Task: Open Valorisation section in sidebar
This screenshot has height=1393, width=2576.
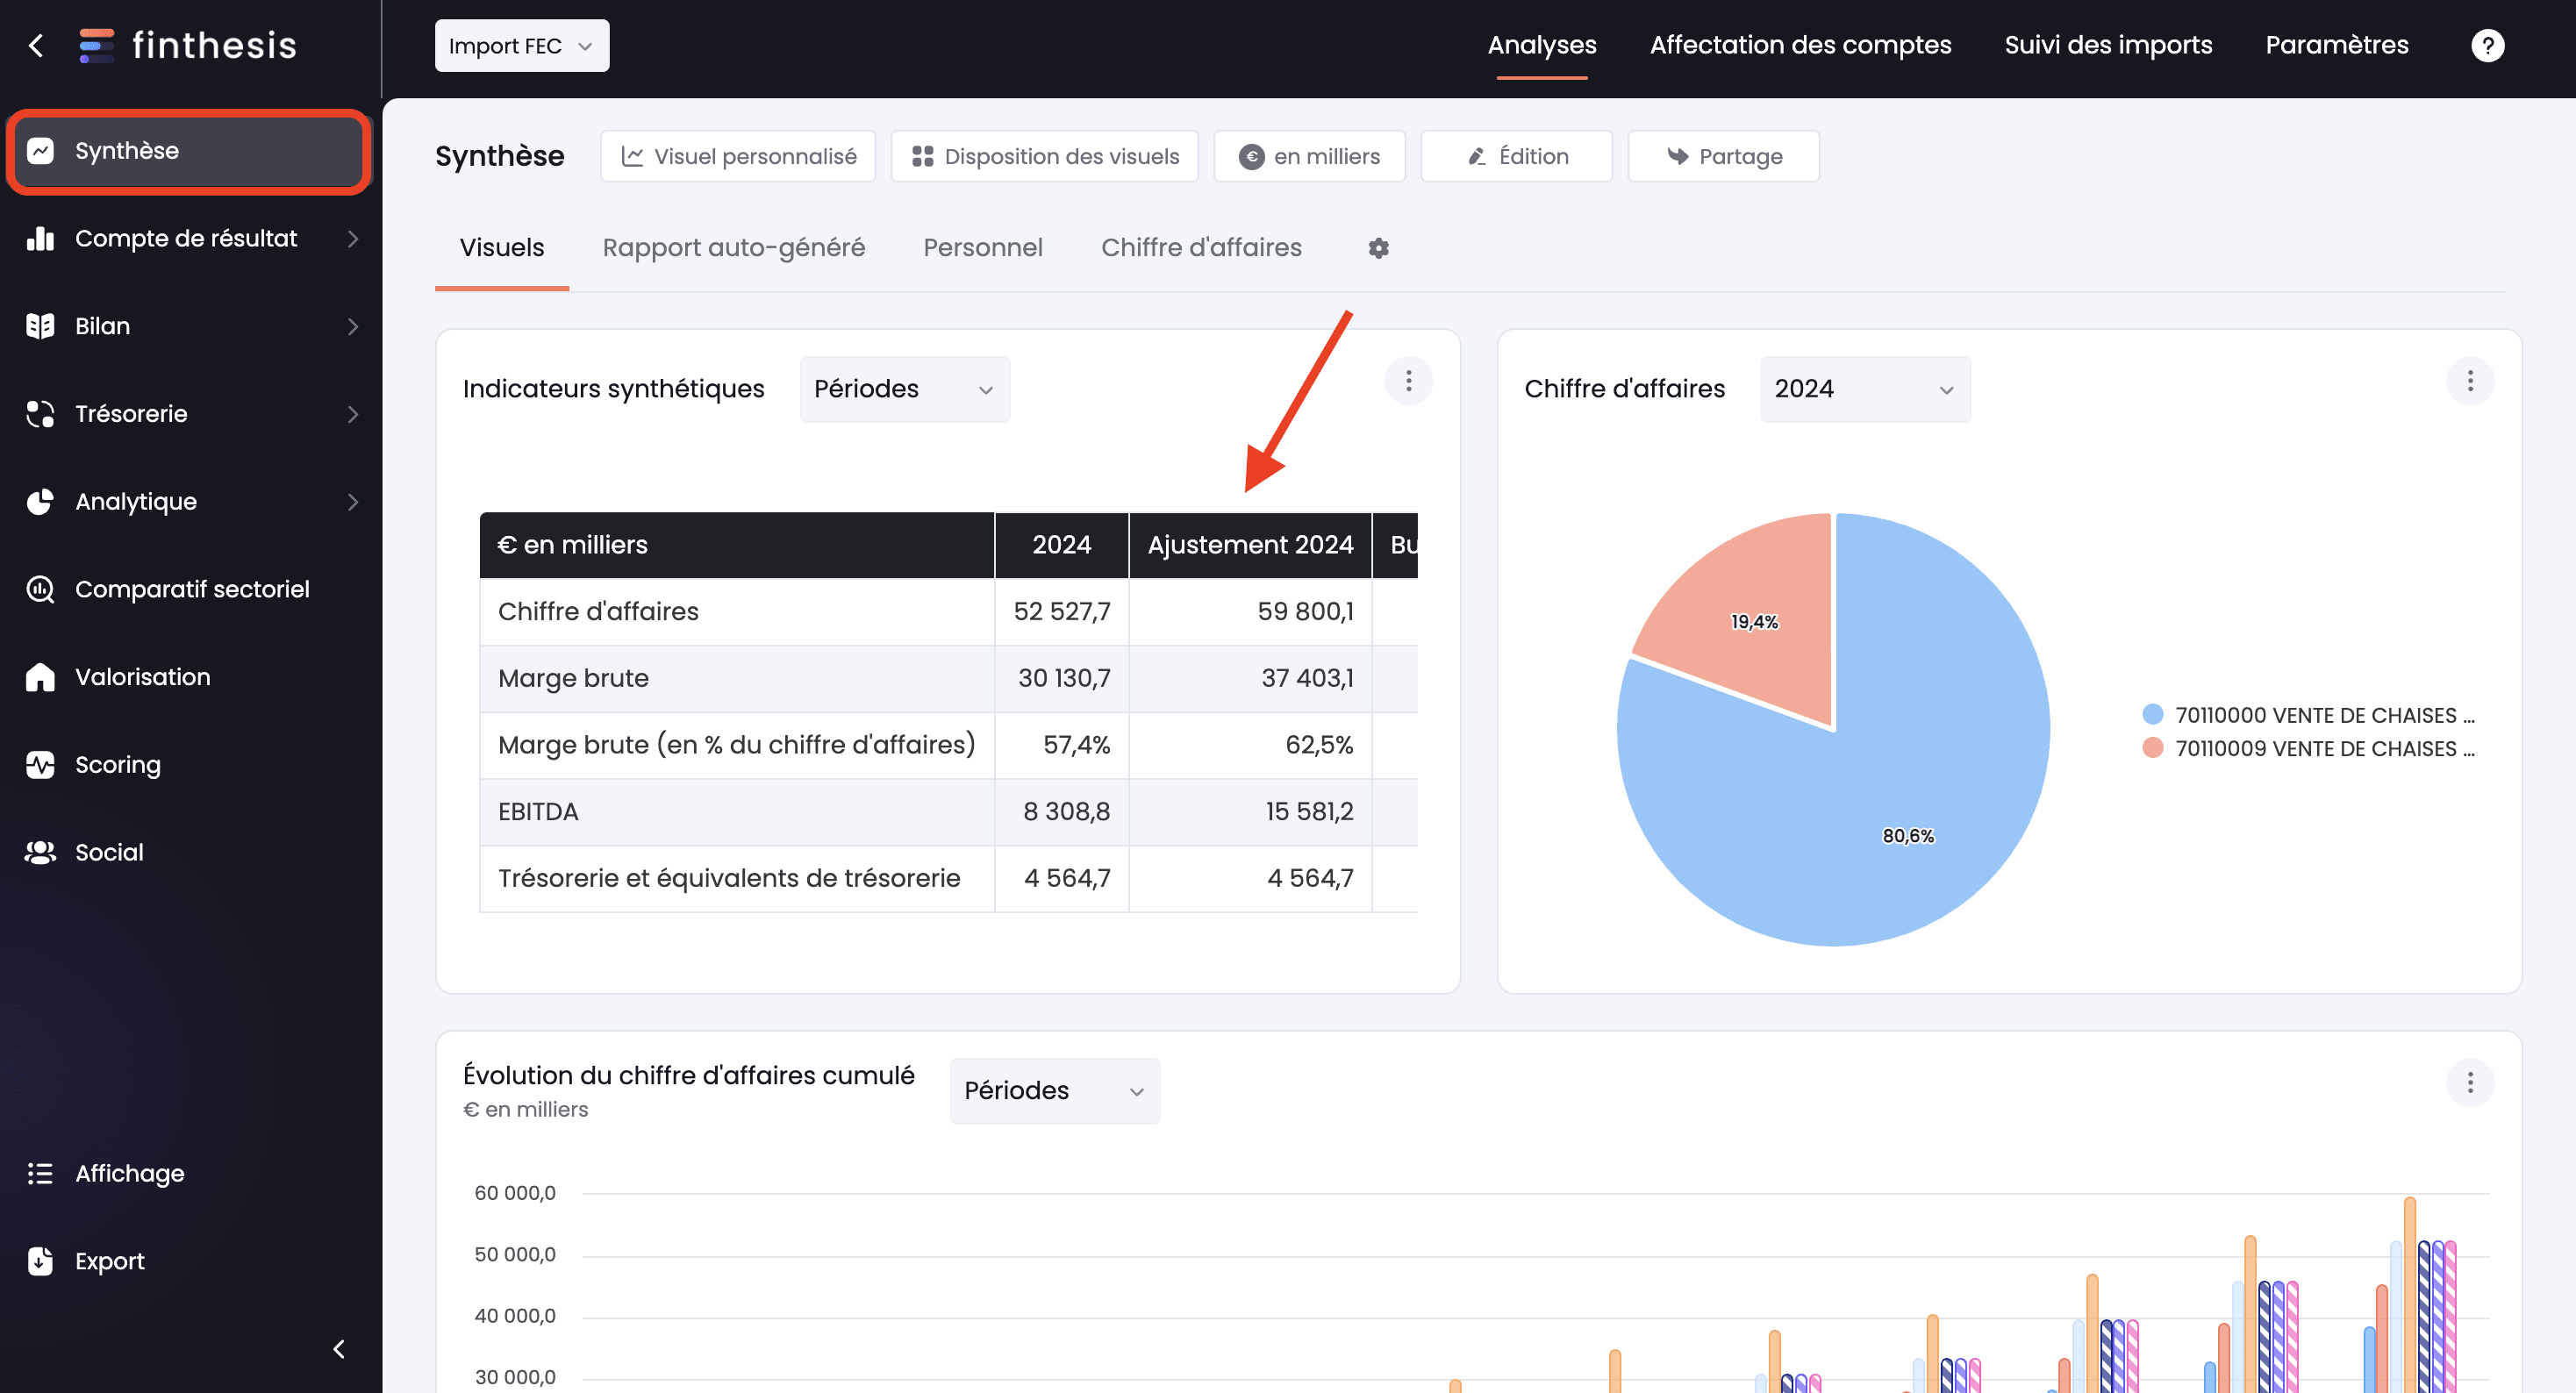Action: (x=142, y=677)
